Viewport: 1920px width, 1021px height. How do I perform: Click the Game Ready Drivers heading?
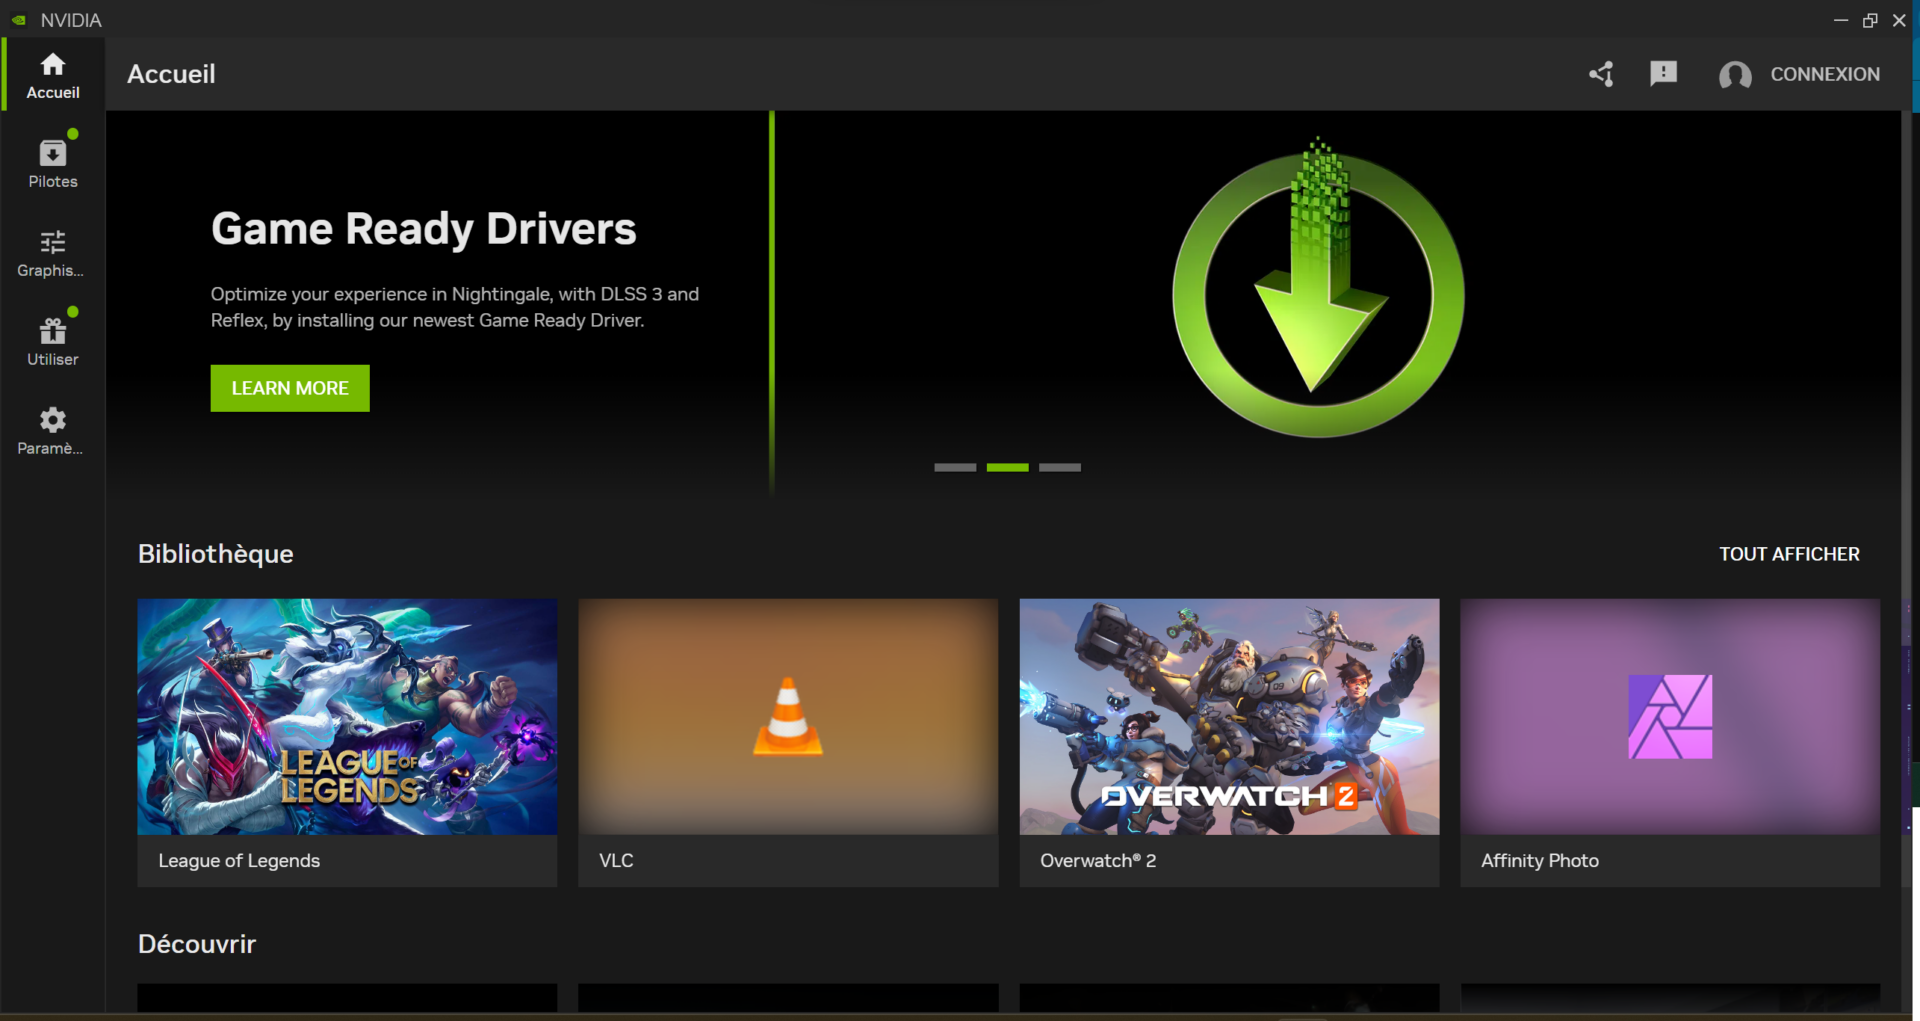[423, 229]
